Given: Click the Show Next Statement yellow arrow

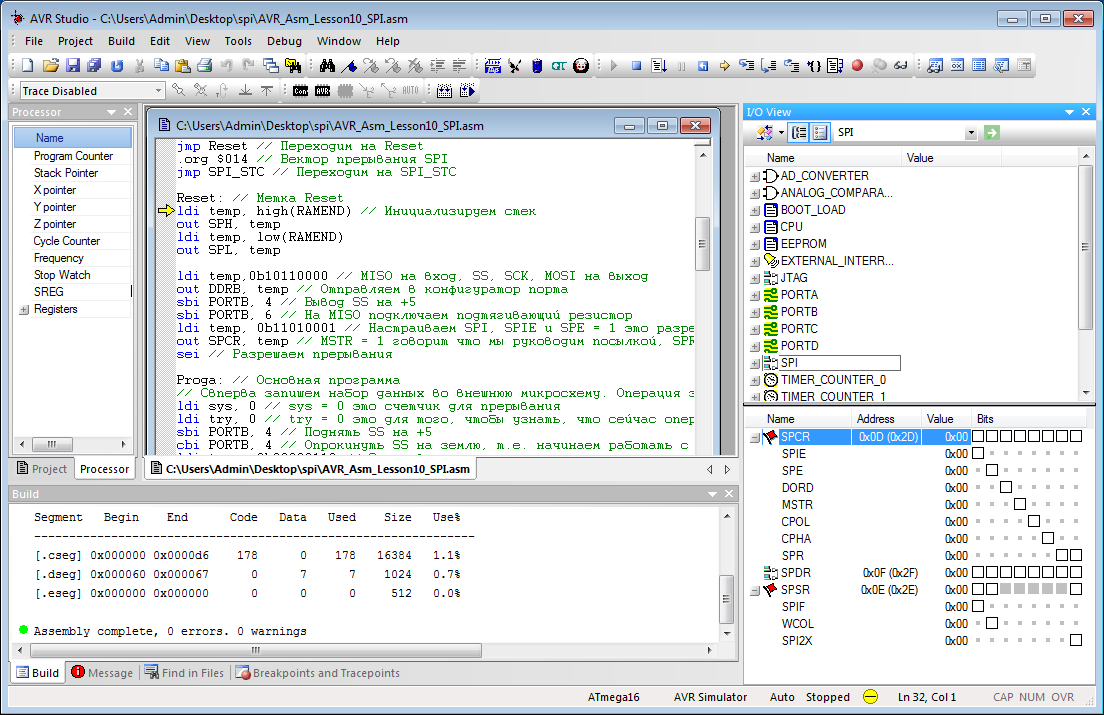Looking at the screenshot, I should pos(724,66).
